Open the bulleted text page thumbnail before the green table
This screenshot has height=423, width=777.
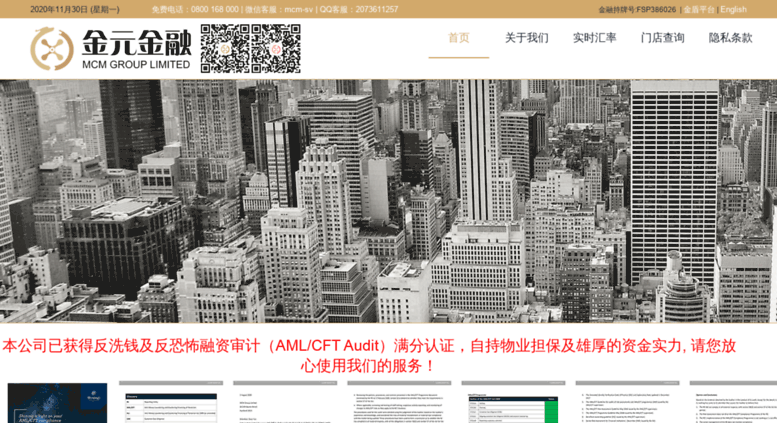399,402
